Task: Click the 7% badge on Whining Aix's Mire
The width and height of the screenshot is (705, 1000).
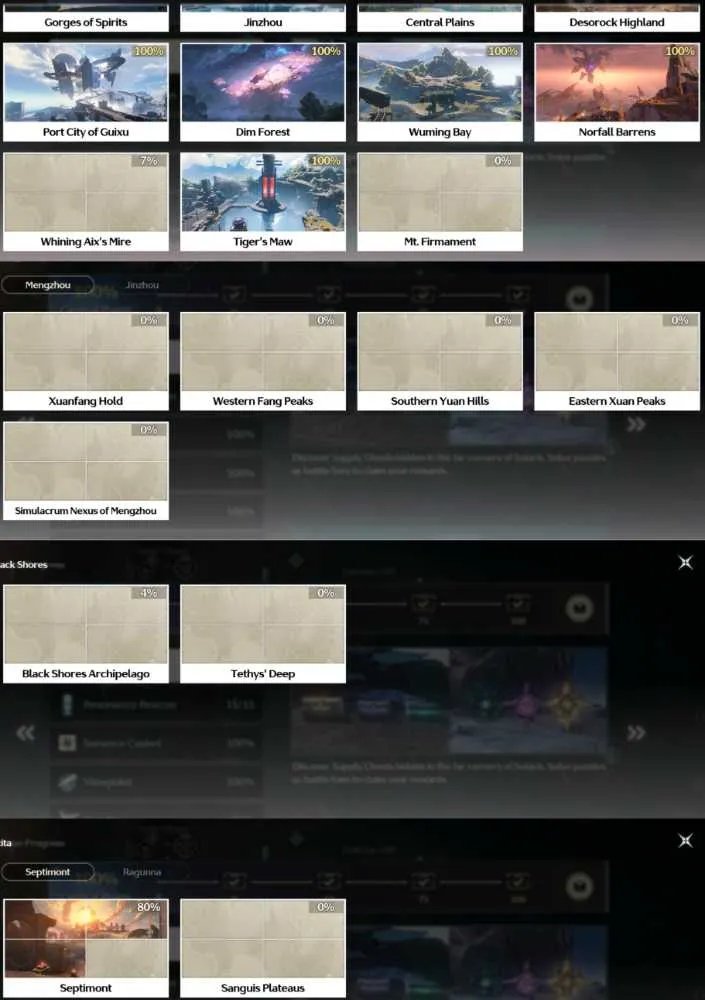Action: pyautogui.click(x=149, y=161)
